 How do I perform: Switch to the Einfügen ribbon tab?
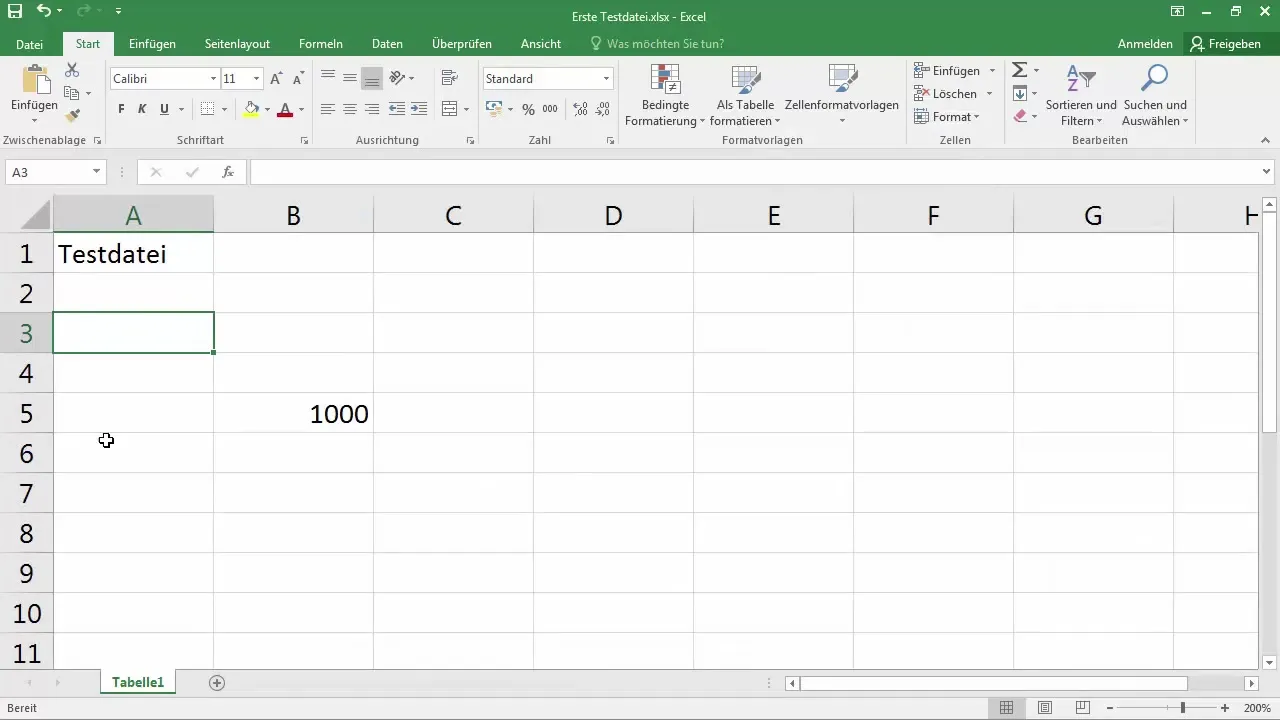152,44
